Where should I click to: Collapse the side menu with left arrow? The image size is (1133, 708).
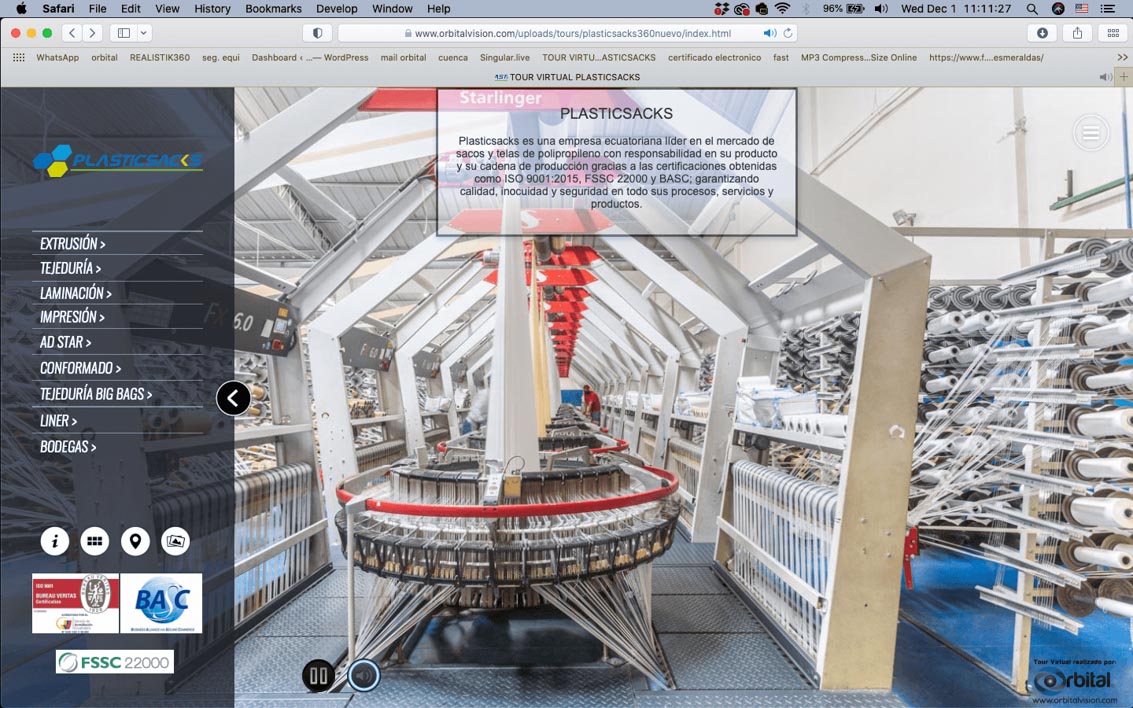click(233, 398)
